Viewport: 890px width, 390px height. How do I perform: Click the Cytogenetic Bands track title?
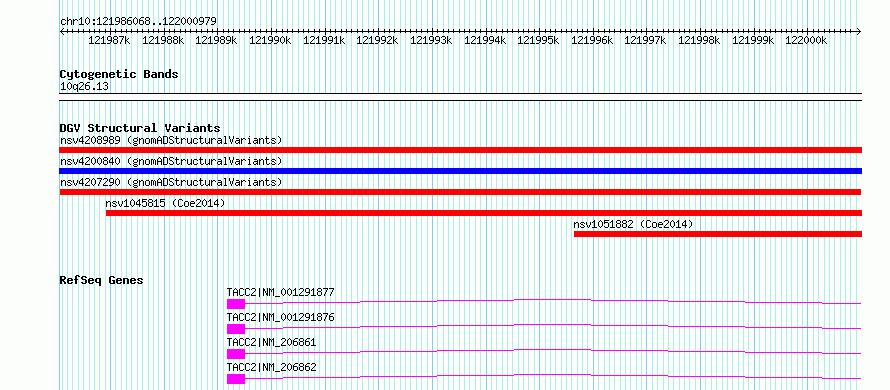pos(119,74)
